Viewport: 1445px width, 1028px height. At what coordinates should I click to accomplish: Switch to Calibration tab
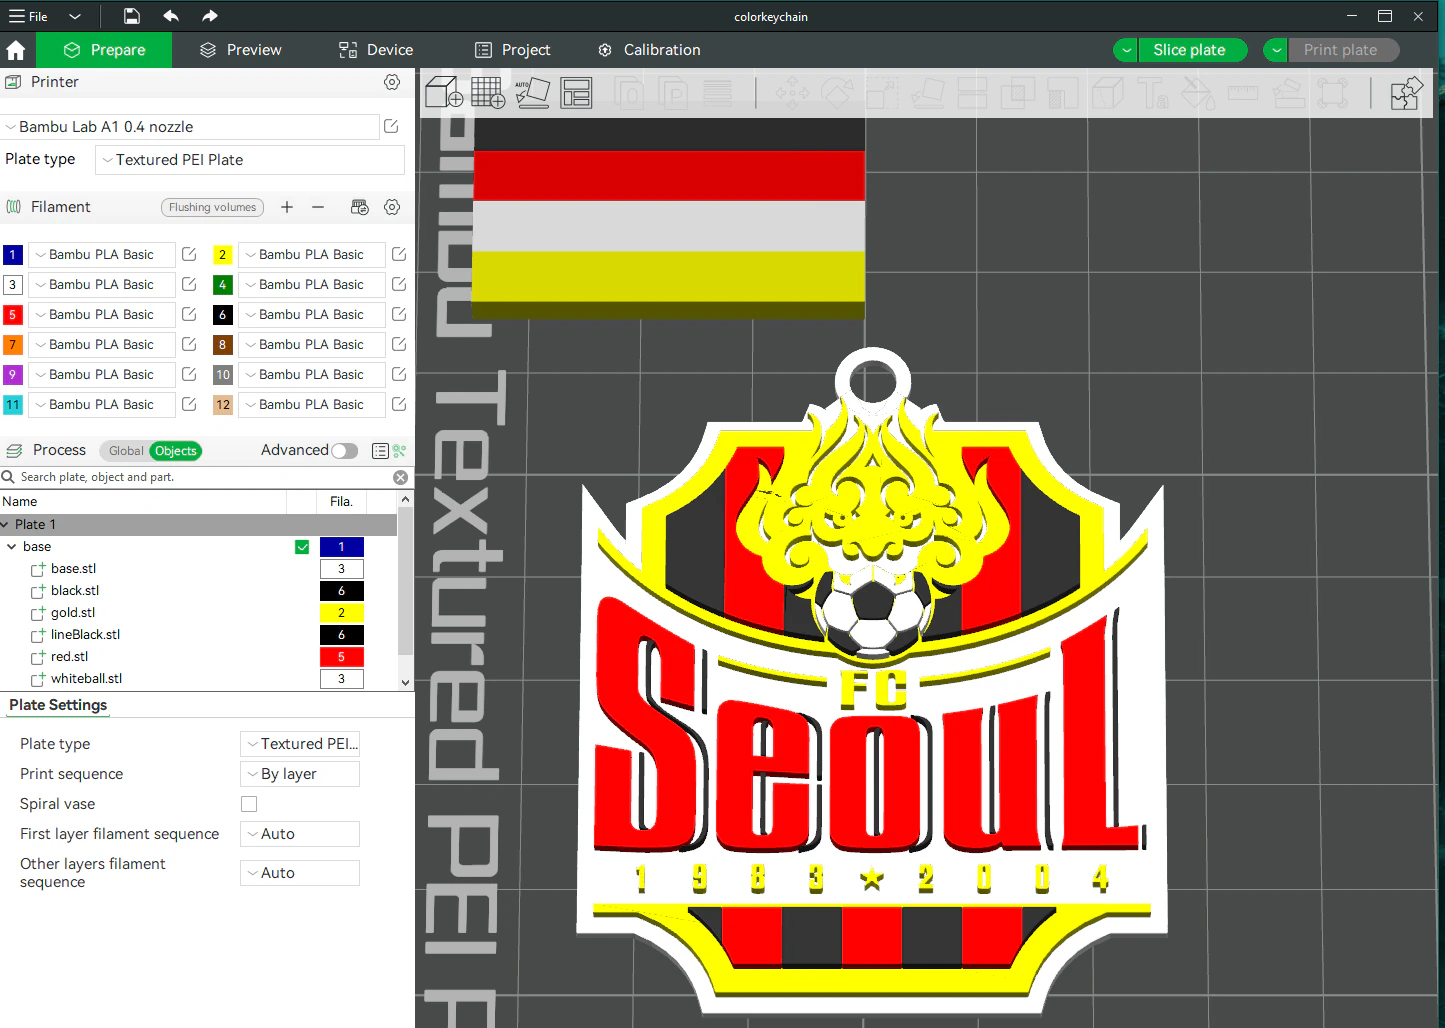pyautogui.click(x=649, y=50)
